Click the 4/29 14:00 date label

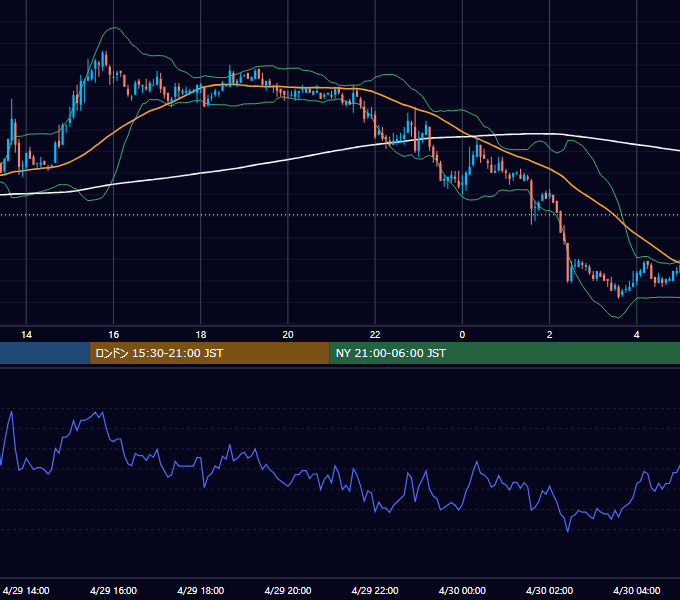click(x=26, y=590)
